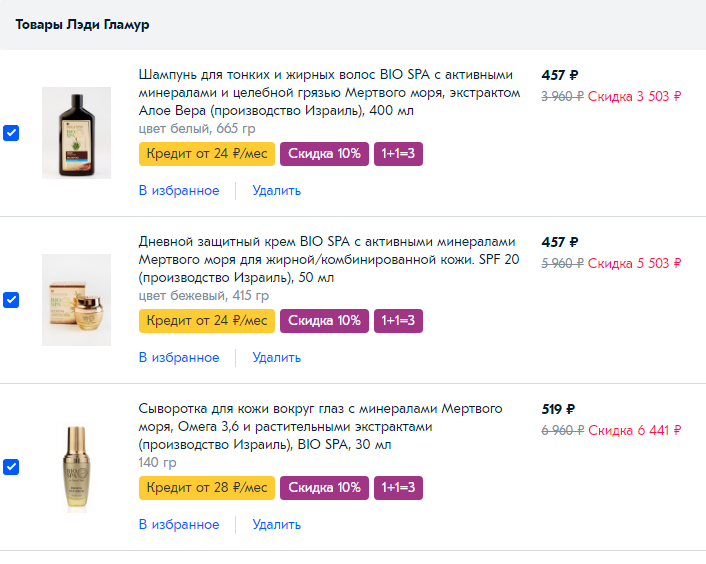The width and height of the screenshot is (706, 564).
Task: Click the eye serum '1+1=3' badge
Action: click(x=398, y=488)
